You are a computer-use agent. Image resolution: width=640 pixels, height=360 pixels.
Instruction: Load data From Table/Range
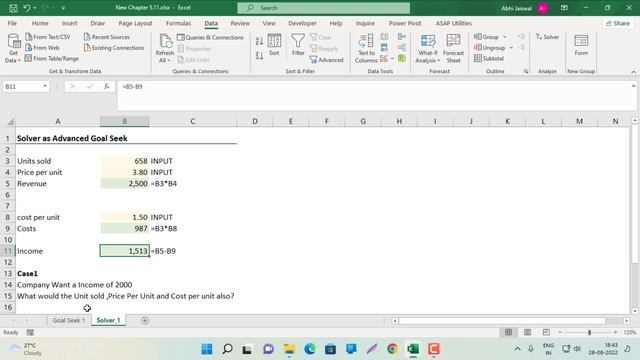tap(52, 58)
